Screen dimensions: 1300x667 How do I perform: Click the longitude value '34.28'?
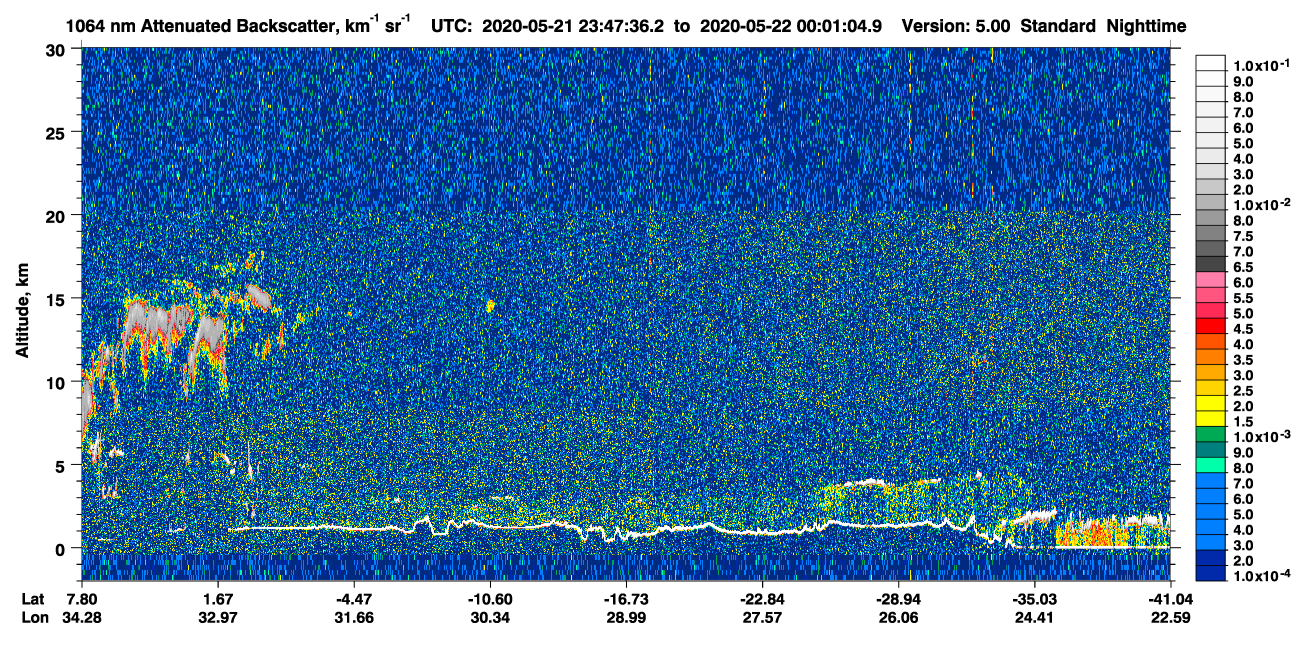coord(81,616)
